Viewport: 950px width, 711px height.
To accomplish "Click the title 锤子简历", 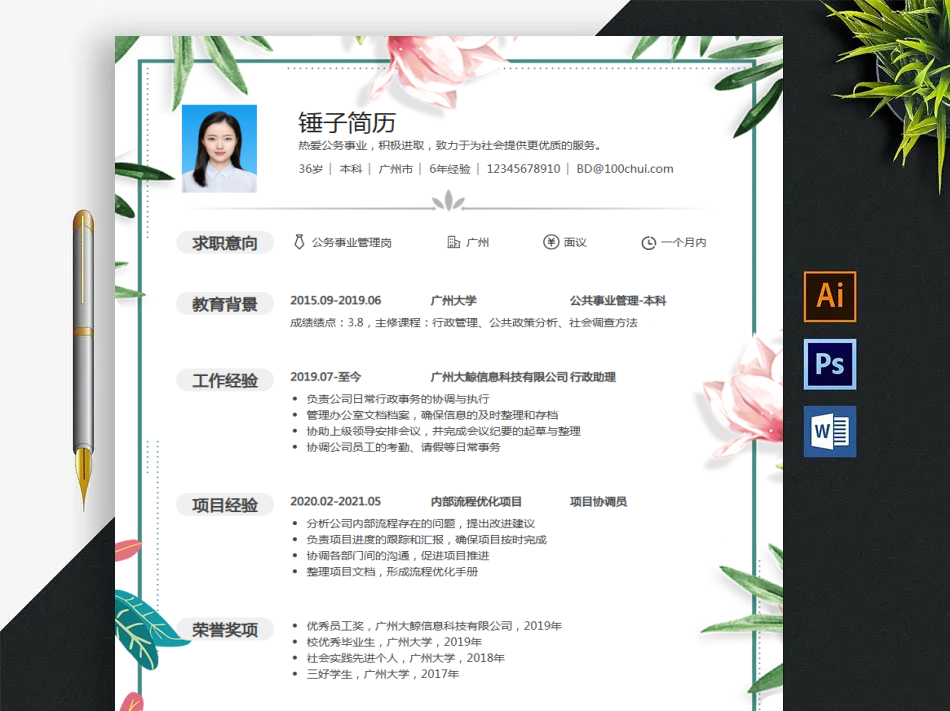I will pos(347,123).
